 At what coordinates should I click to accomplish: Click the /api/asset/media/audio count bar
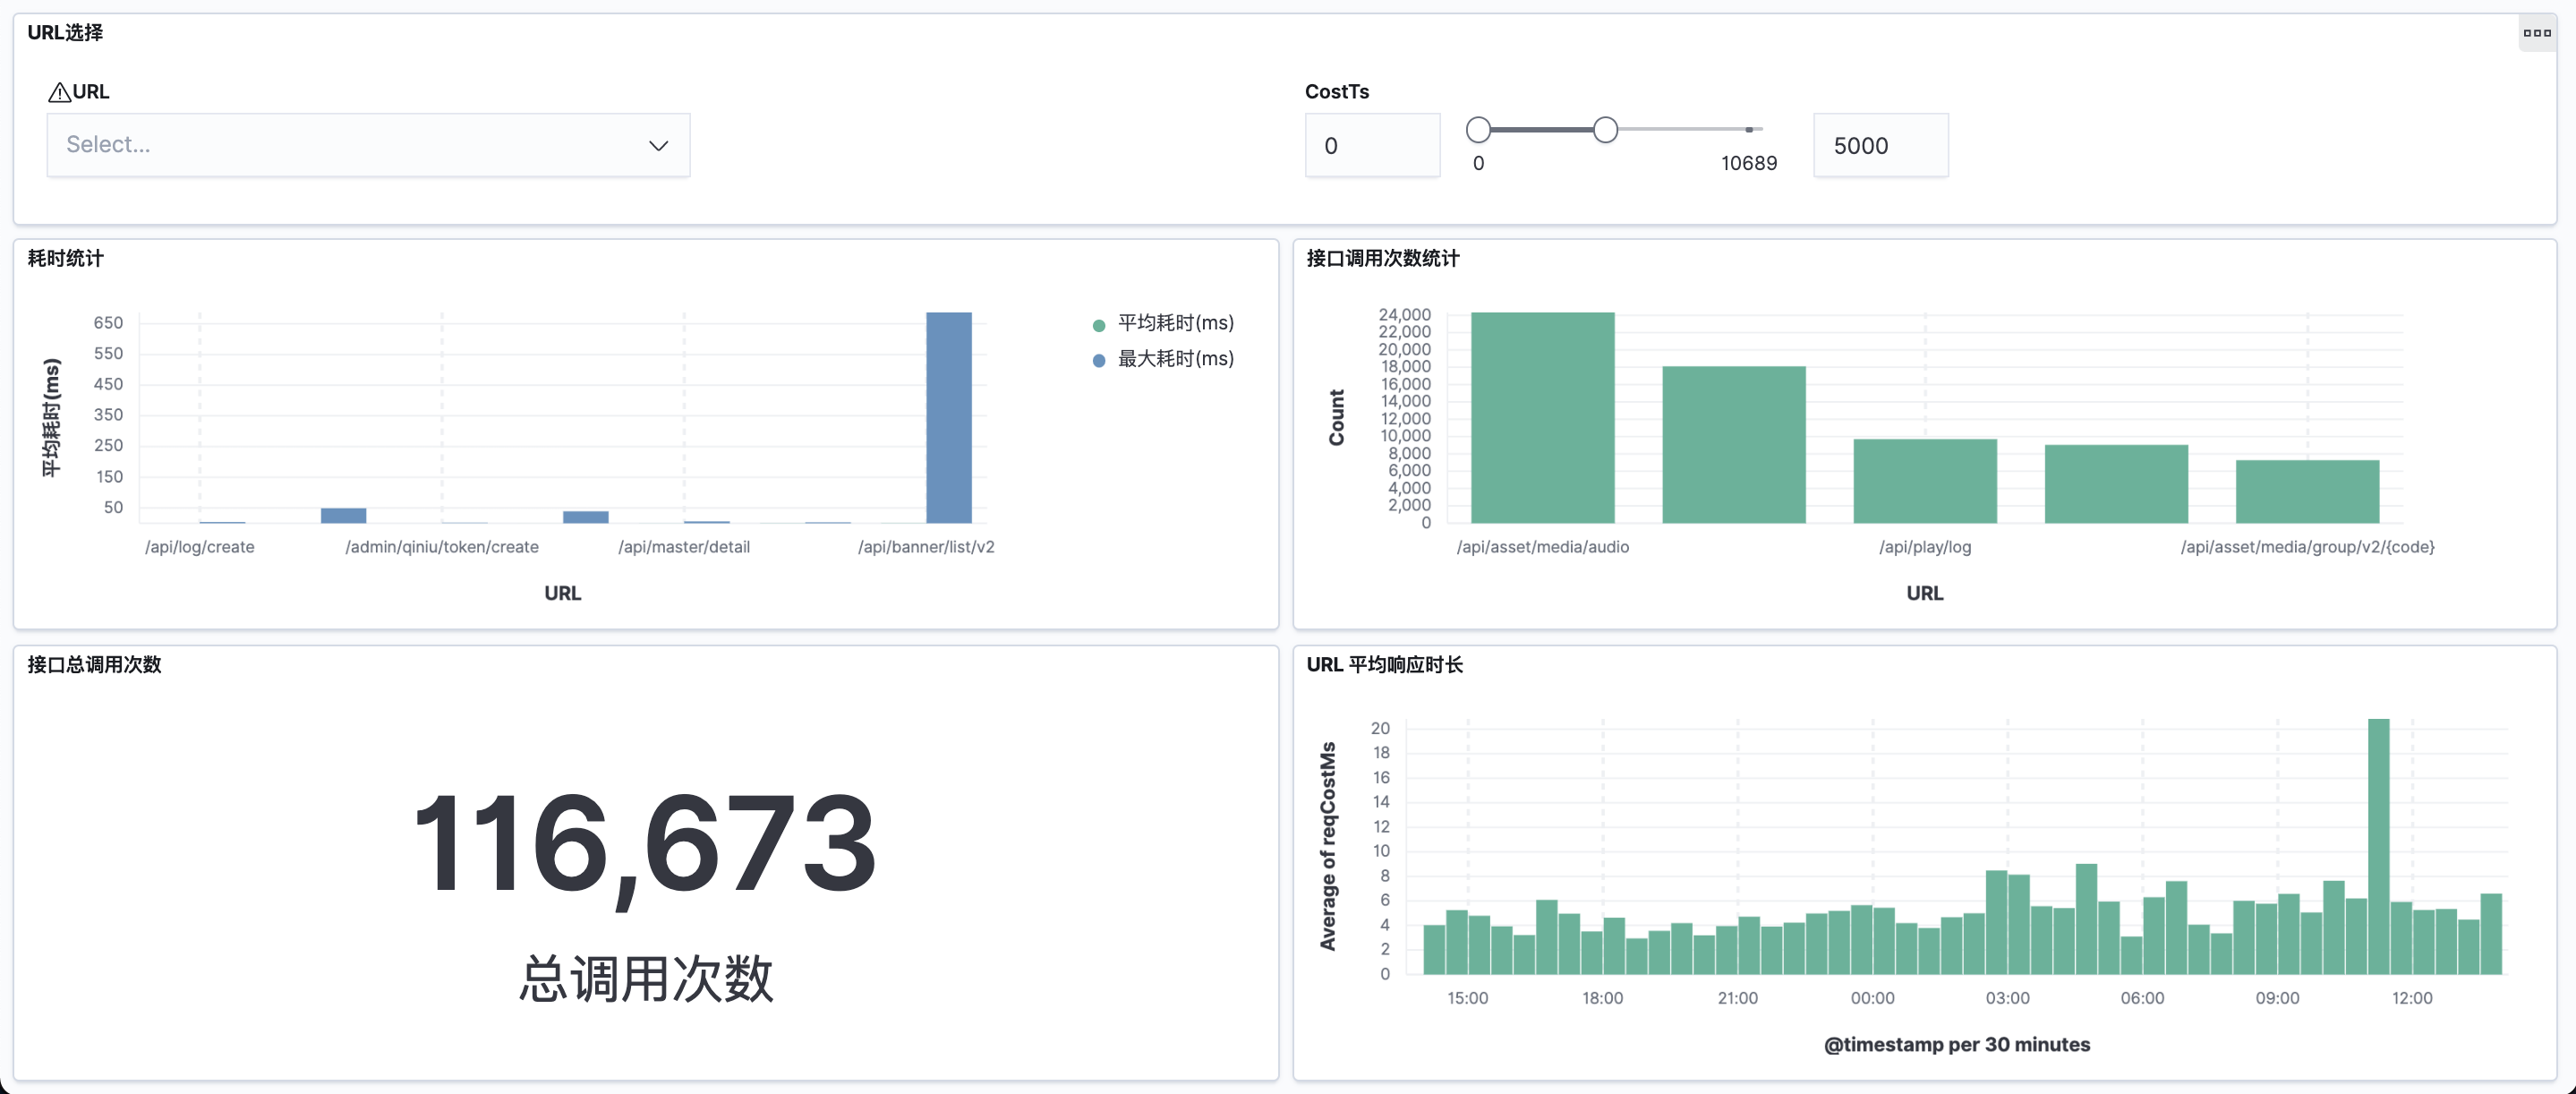tap(1542, 418)
